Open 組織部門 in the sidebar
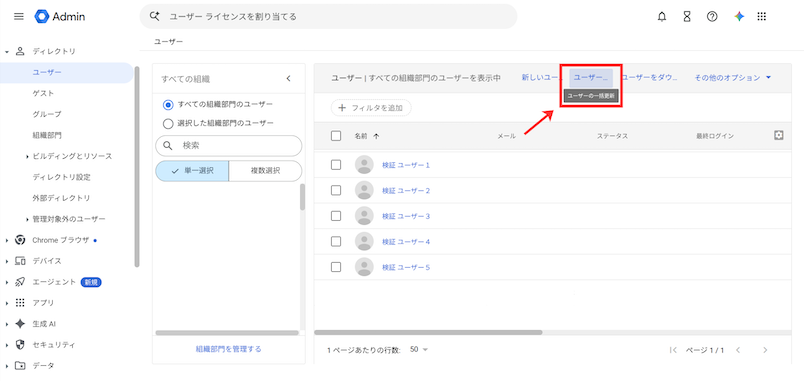This screenshot has width=804, height=381. [x=47, y=135]
